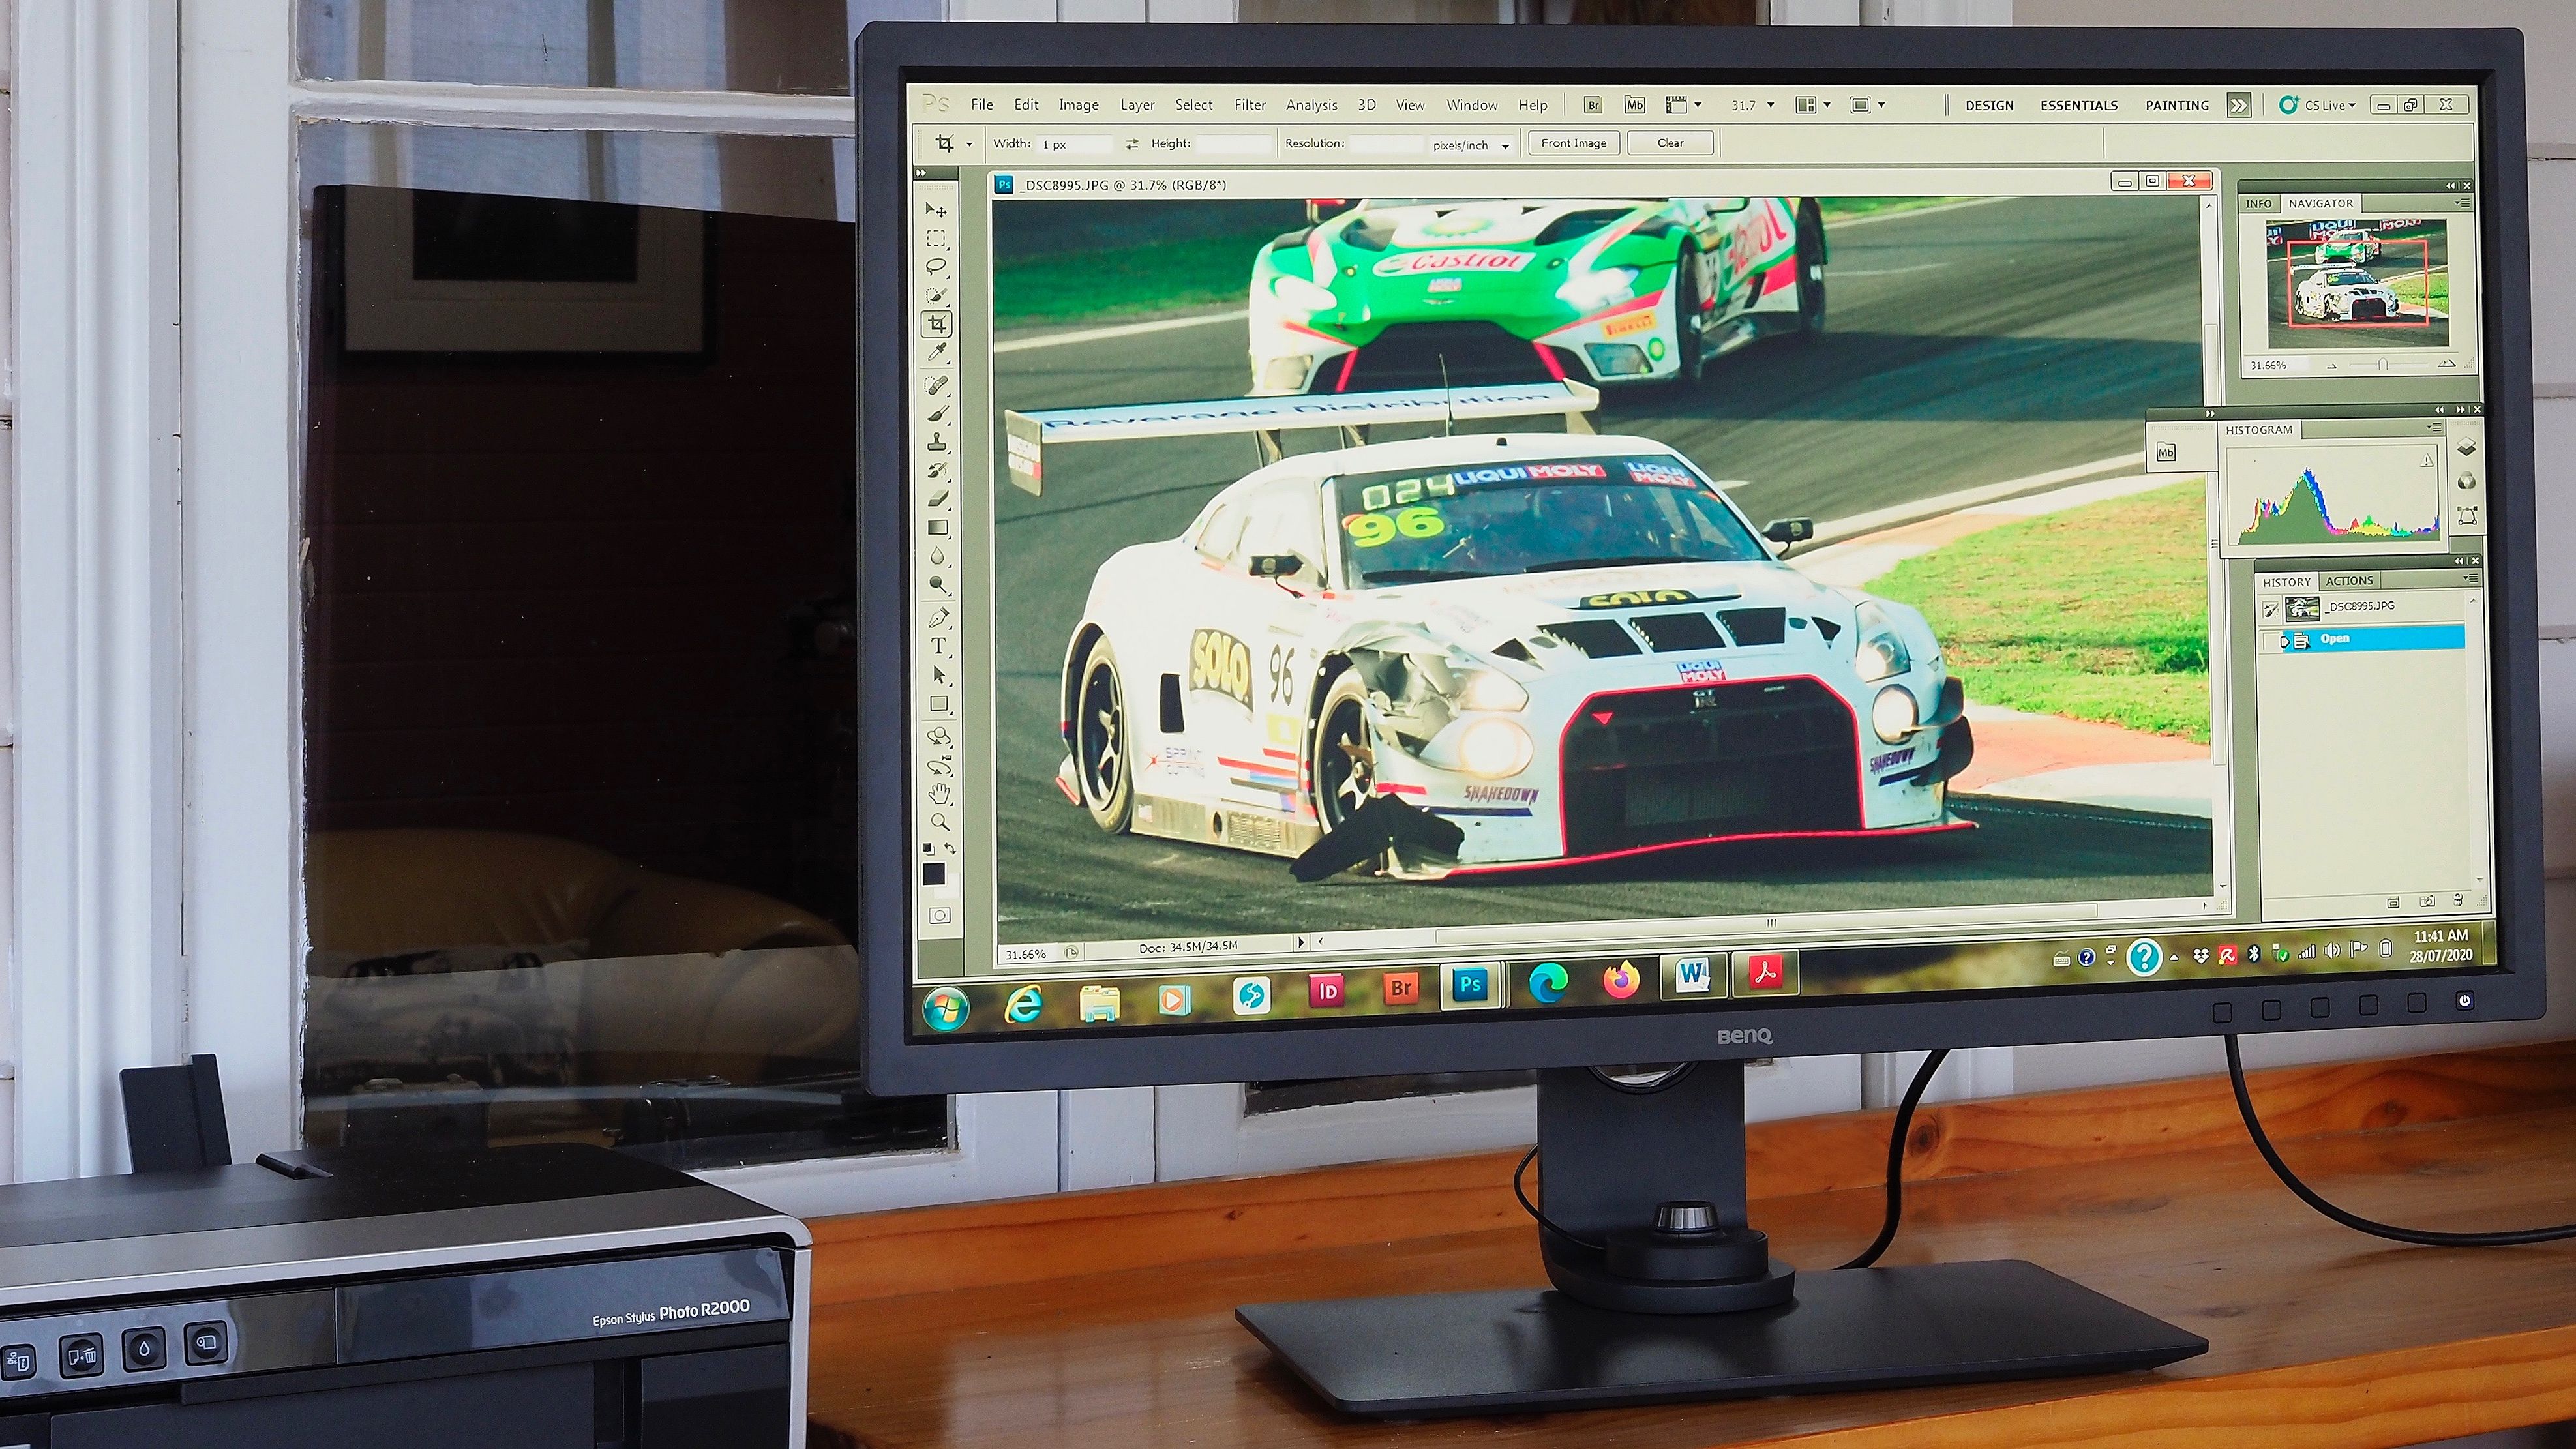Select the Zoom tool

point(940,822)
